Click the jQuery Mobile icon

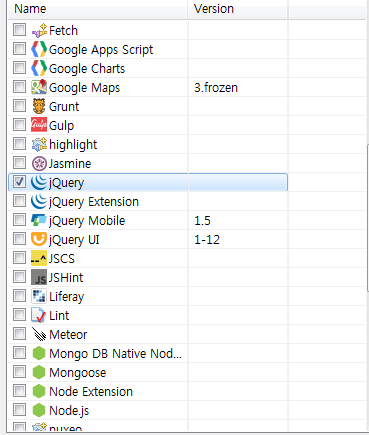tap(39, 220)
